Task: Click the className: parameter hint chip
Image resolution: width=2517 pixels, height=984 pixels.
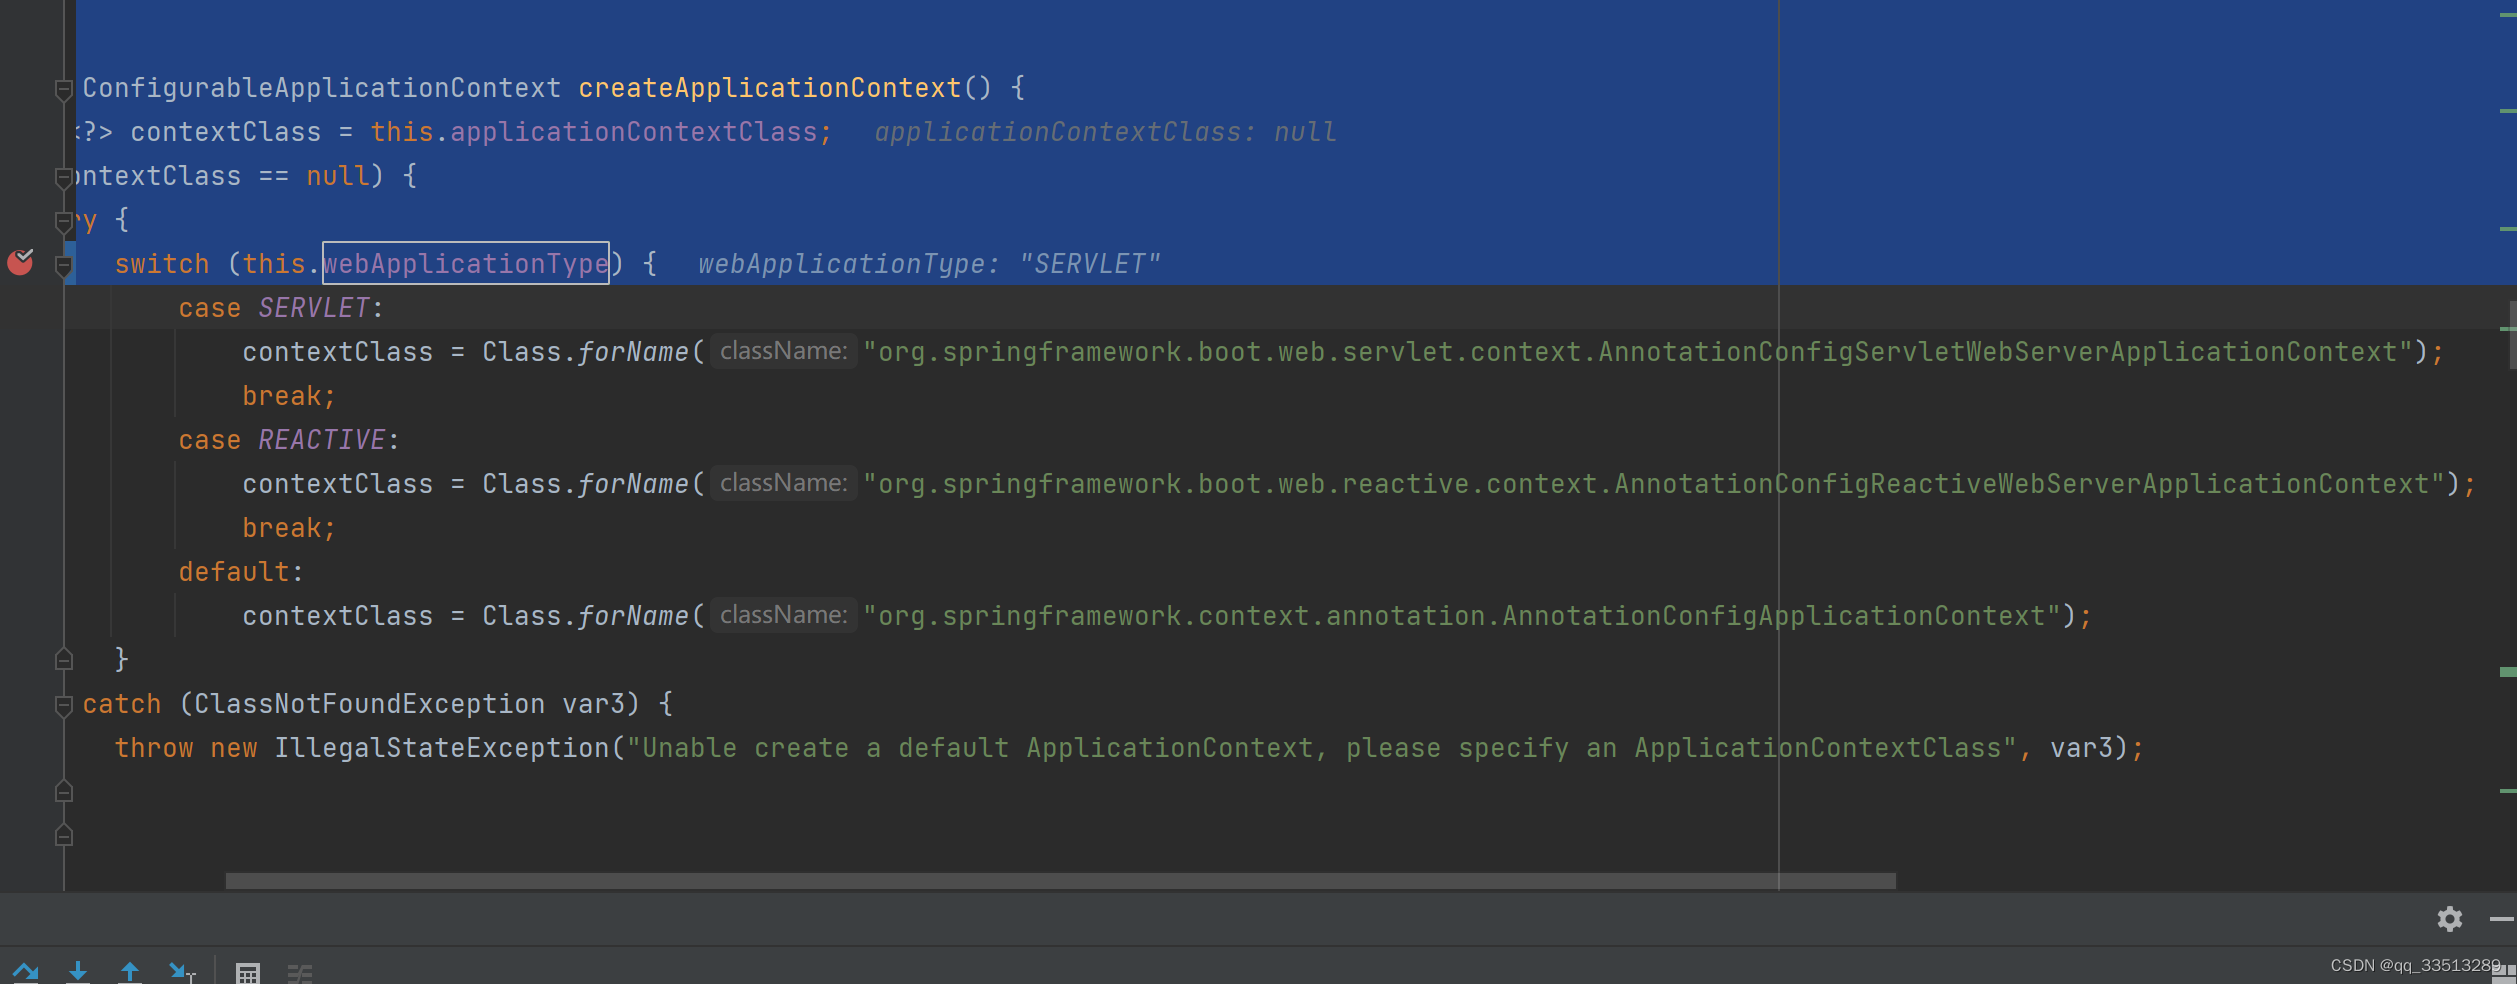Action: (x=783, y=350)
